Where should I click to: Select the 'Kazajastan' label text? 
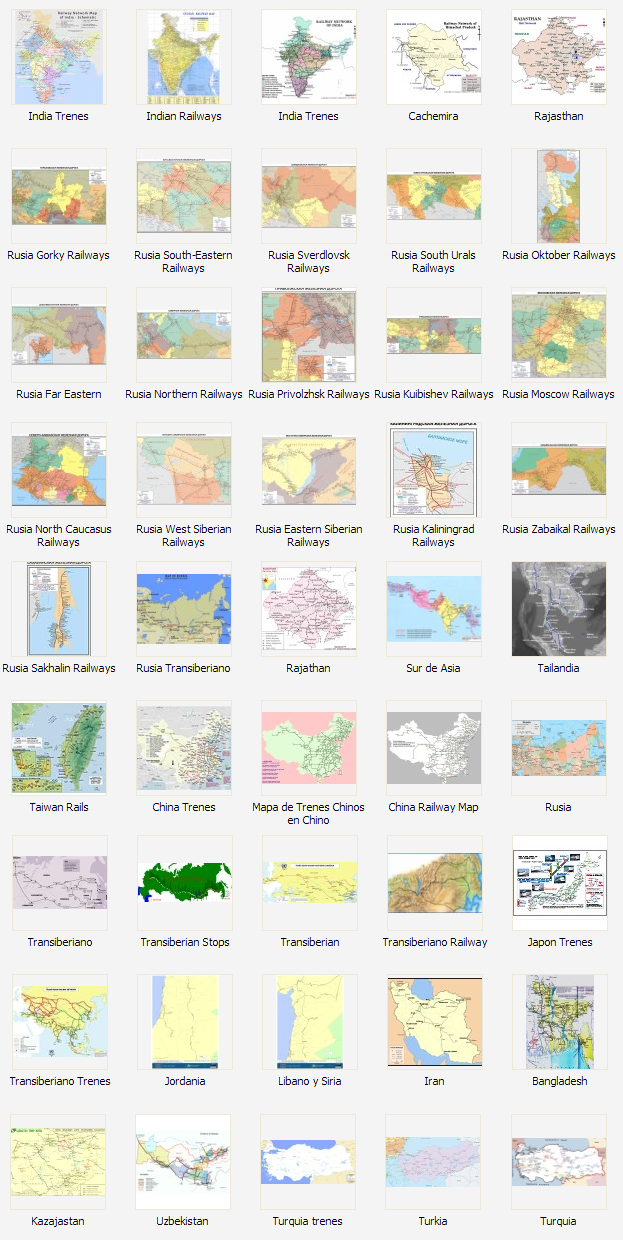coord(58,1221)
